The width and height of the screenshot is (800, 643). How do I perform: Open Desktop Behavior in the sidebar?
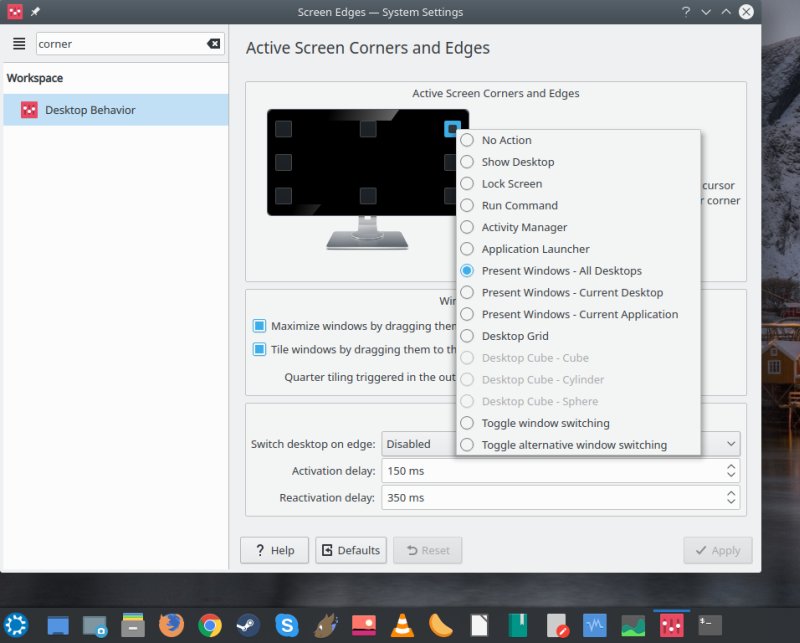[x=116, y=110]
